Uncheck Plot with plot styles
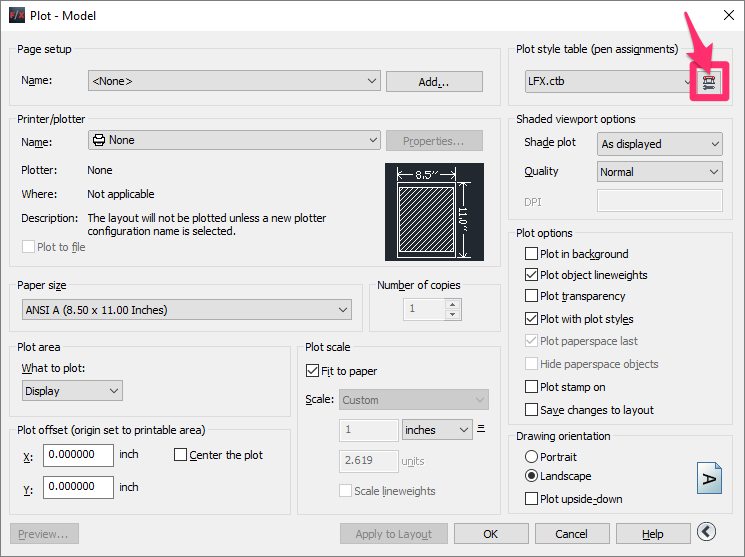Image resolution: width=745 pixels, height=557 pixels. tap(531, 318)
